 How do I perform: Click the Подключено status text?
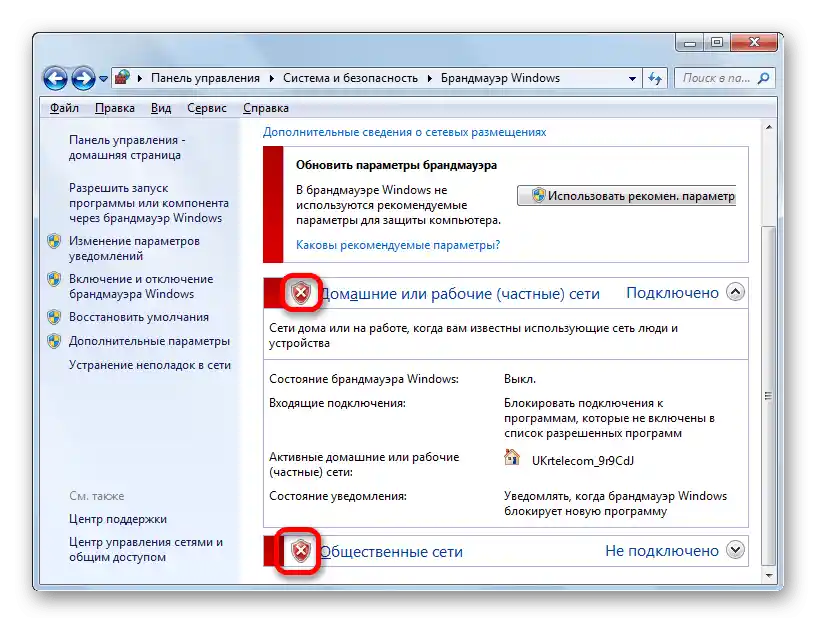672,293
